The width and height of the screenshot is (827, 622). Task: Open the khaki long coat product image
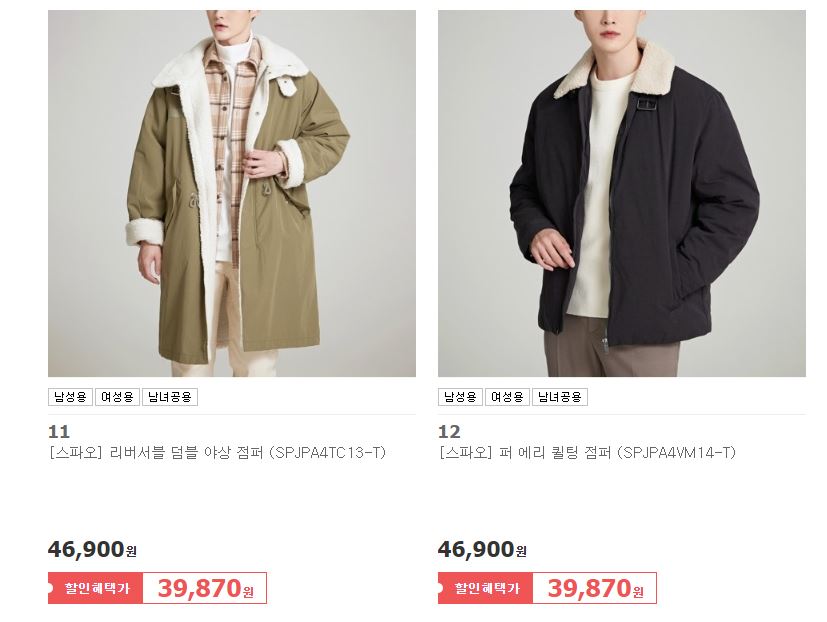[x=232, y=193]
